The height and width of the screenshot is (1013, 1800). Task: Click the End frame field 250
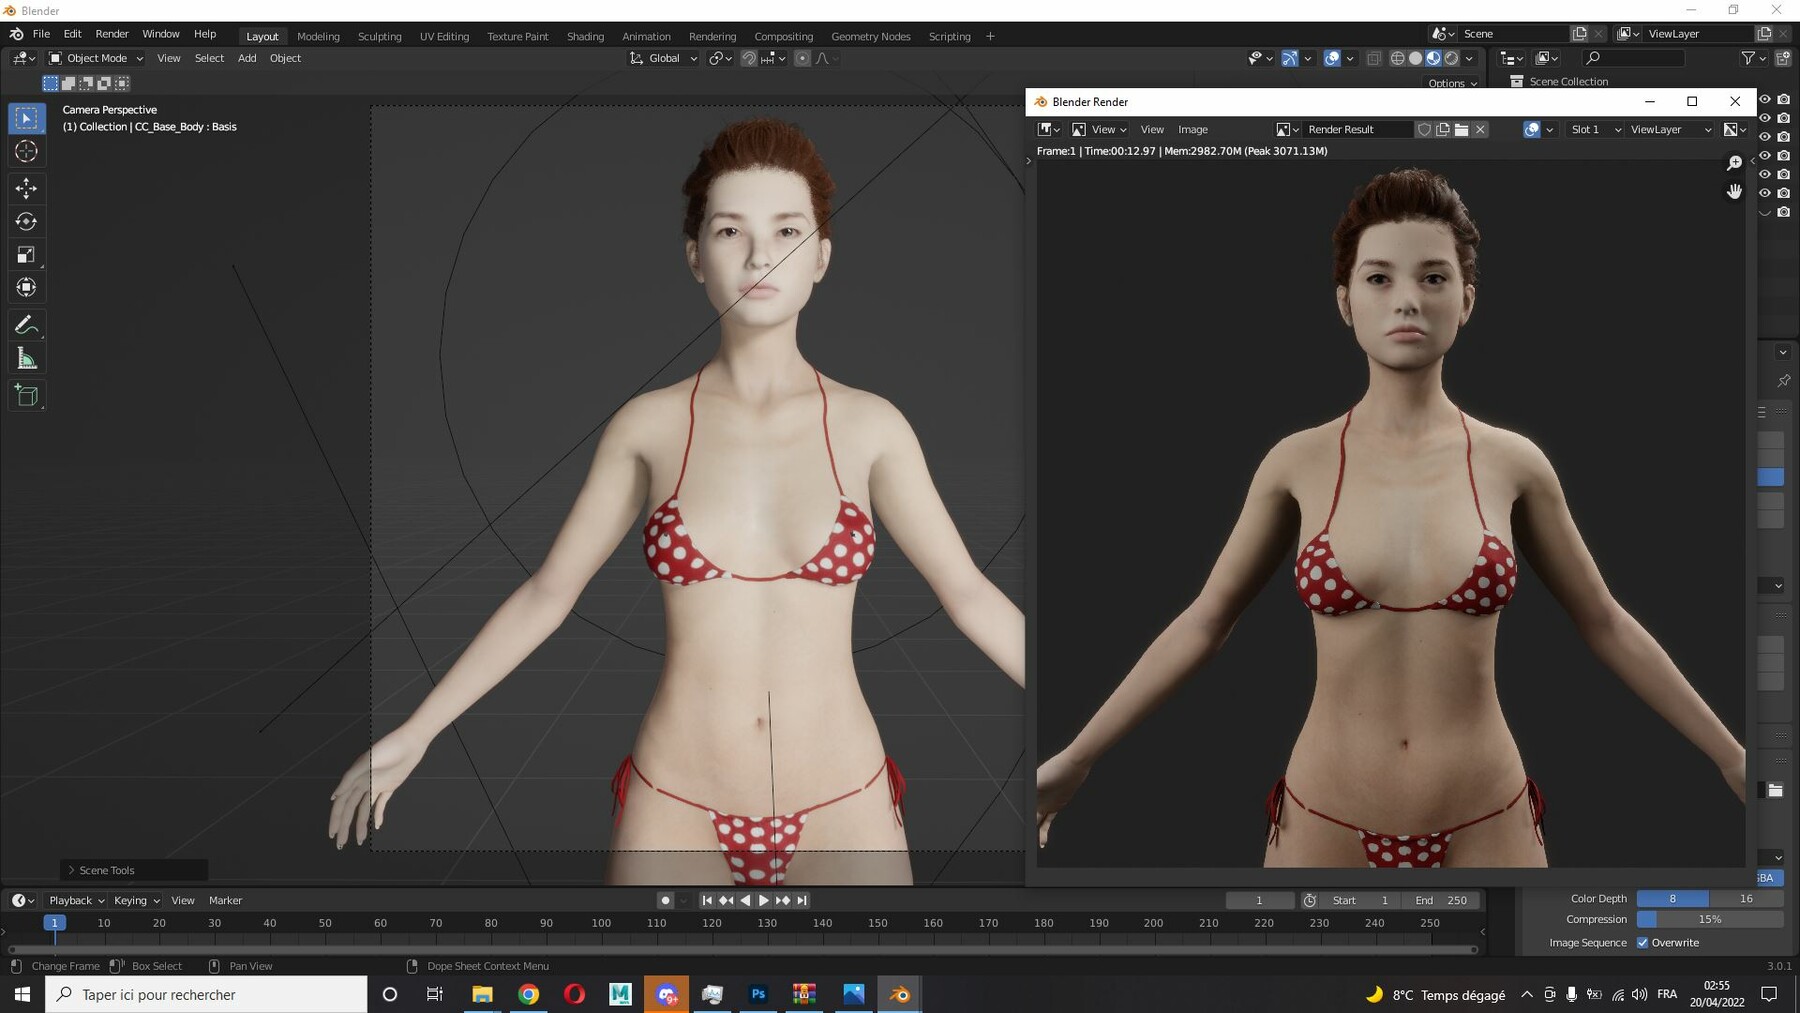[x=1441, y=900]
